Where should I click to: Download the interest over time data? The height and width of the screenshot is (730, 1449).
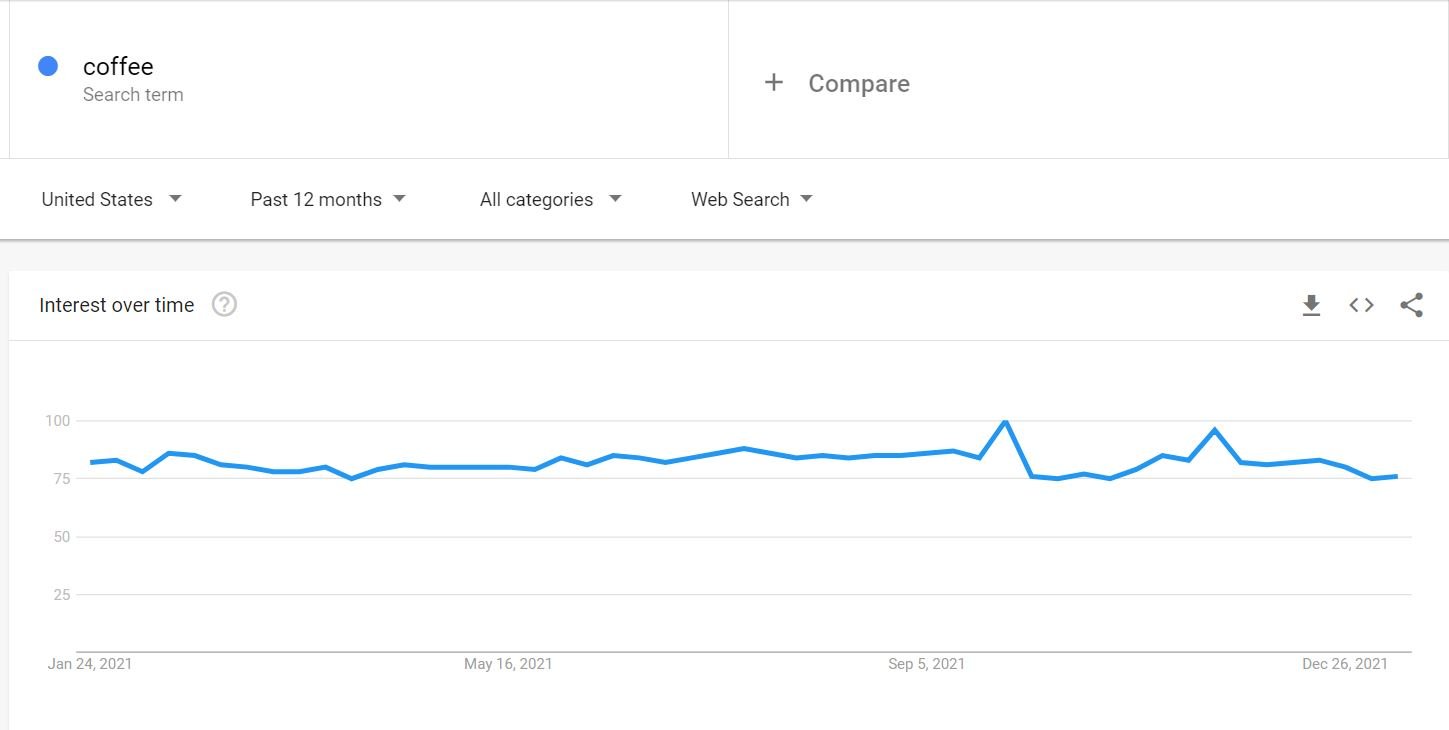coord(1311,306)
